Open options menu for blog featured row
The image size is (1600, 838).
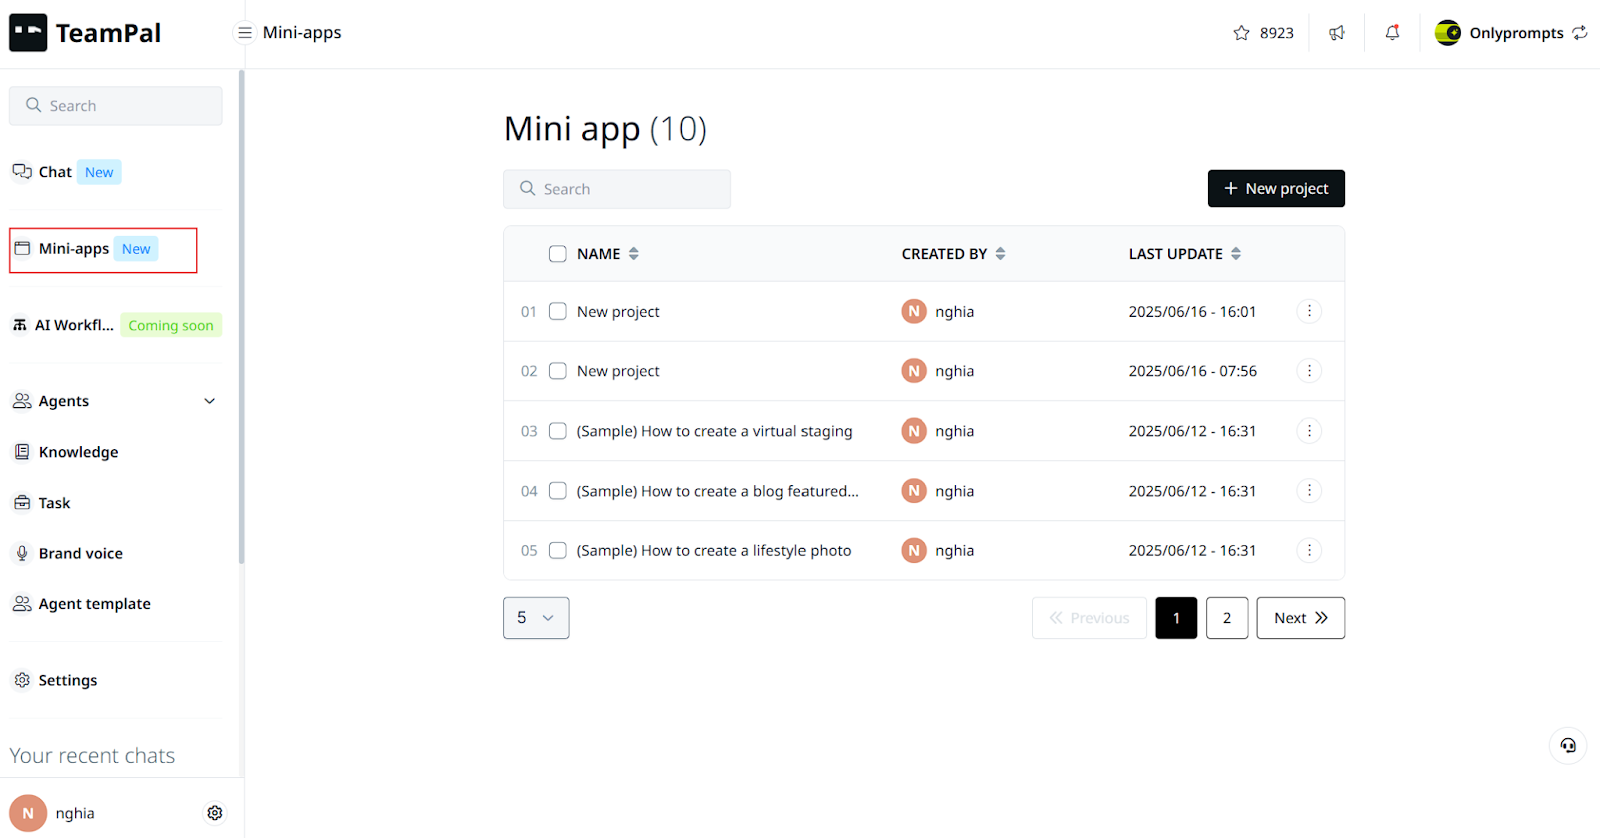[1309, 491]
